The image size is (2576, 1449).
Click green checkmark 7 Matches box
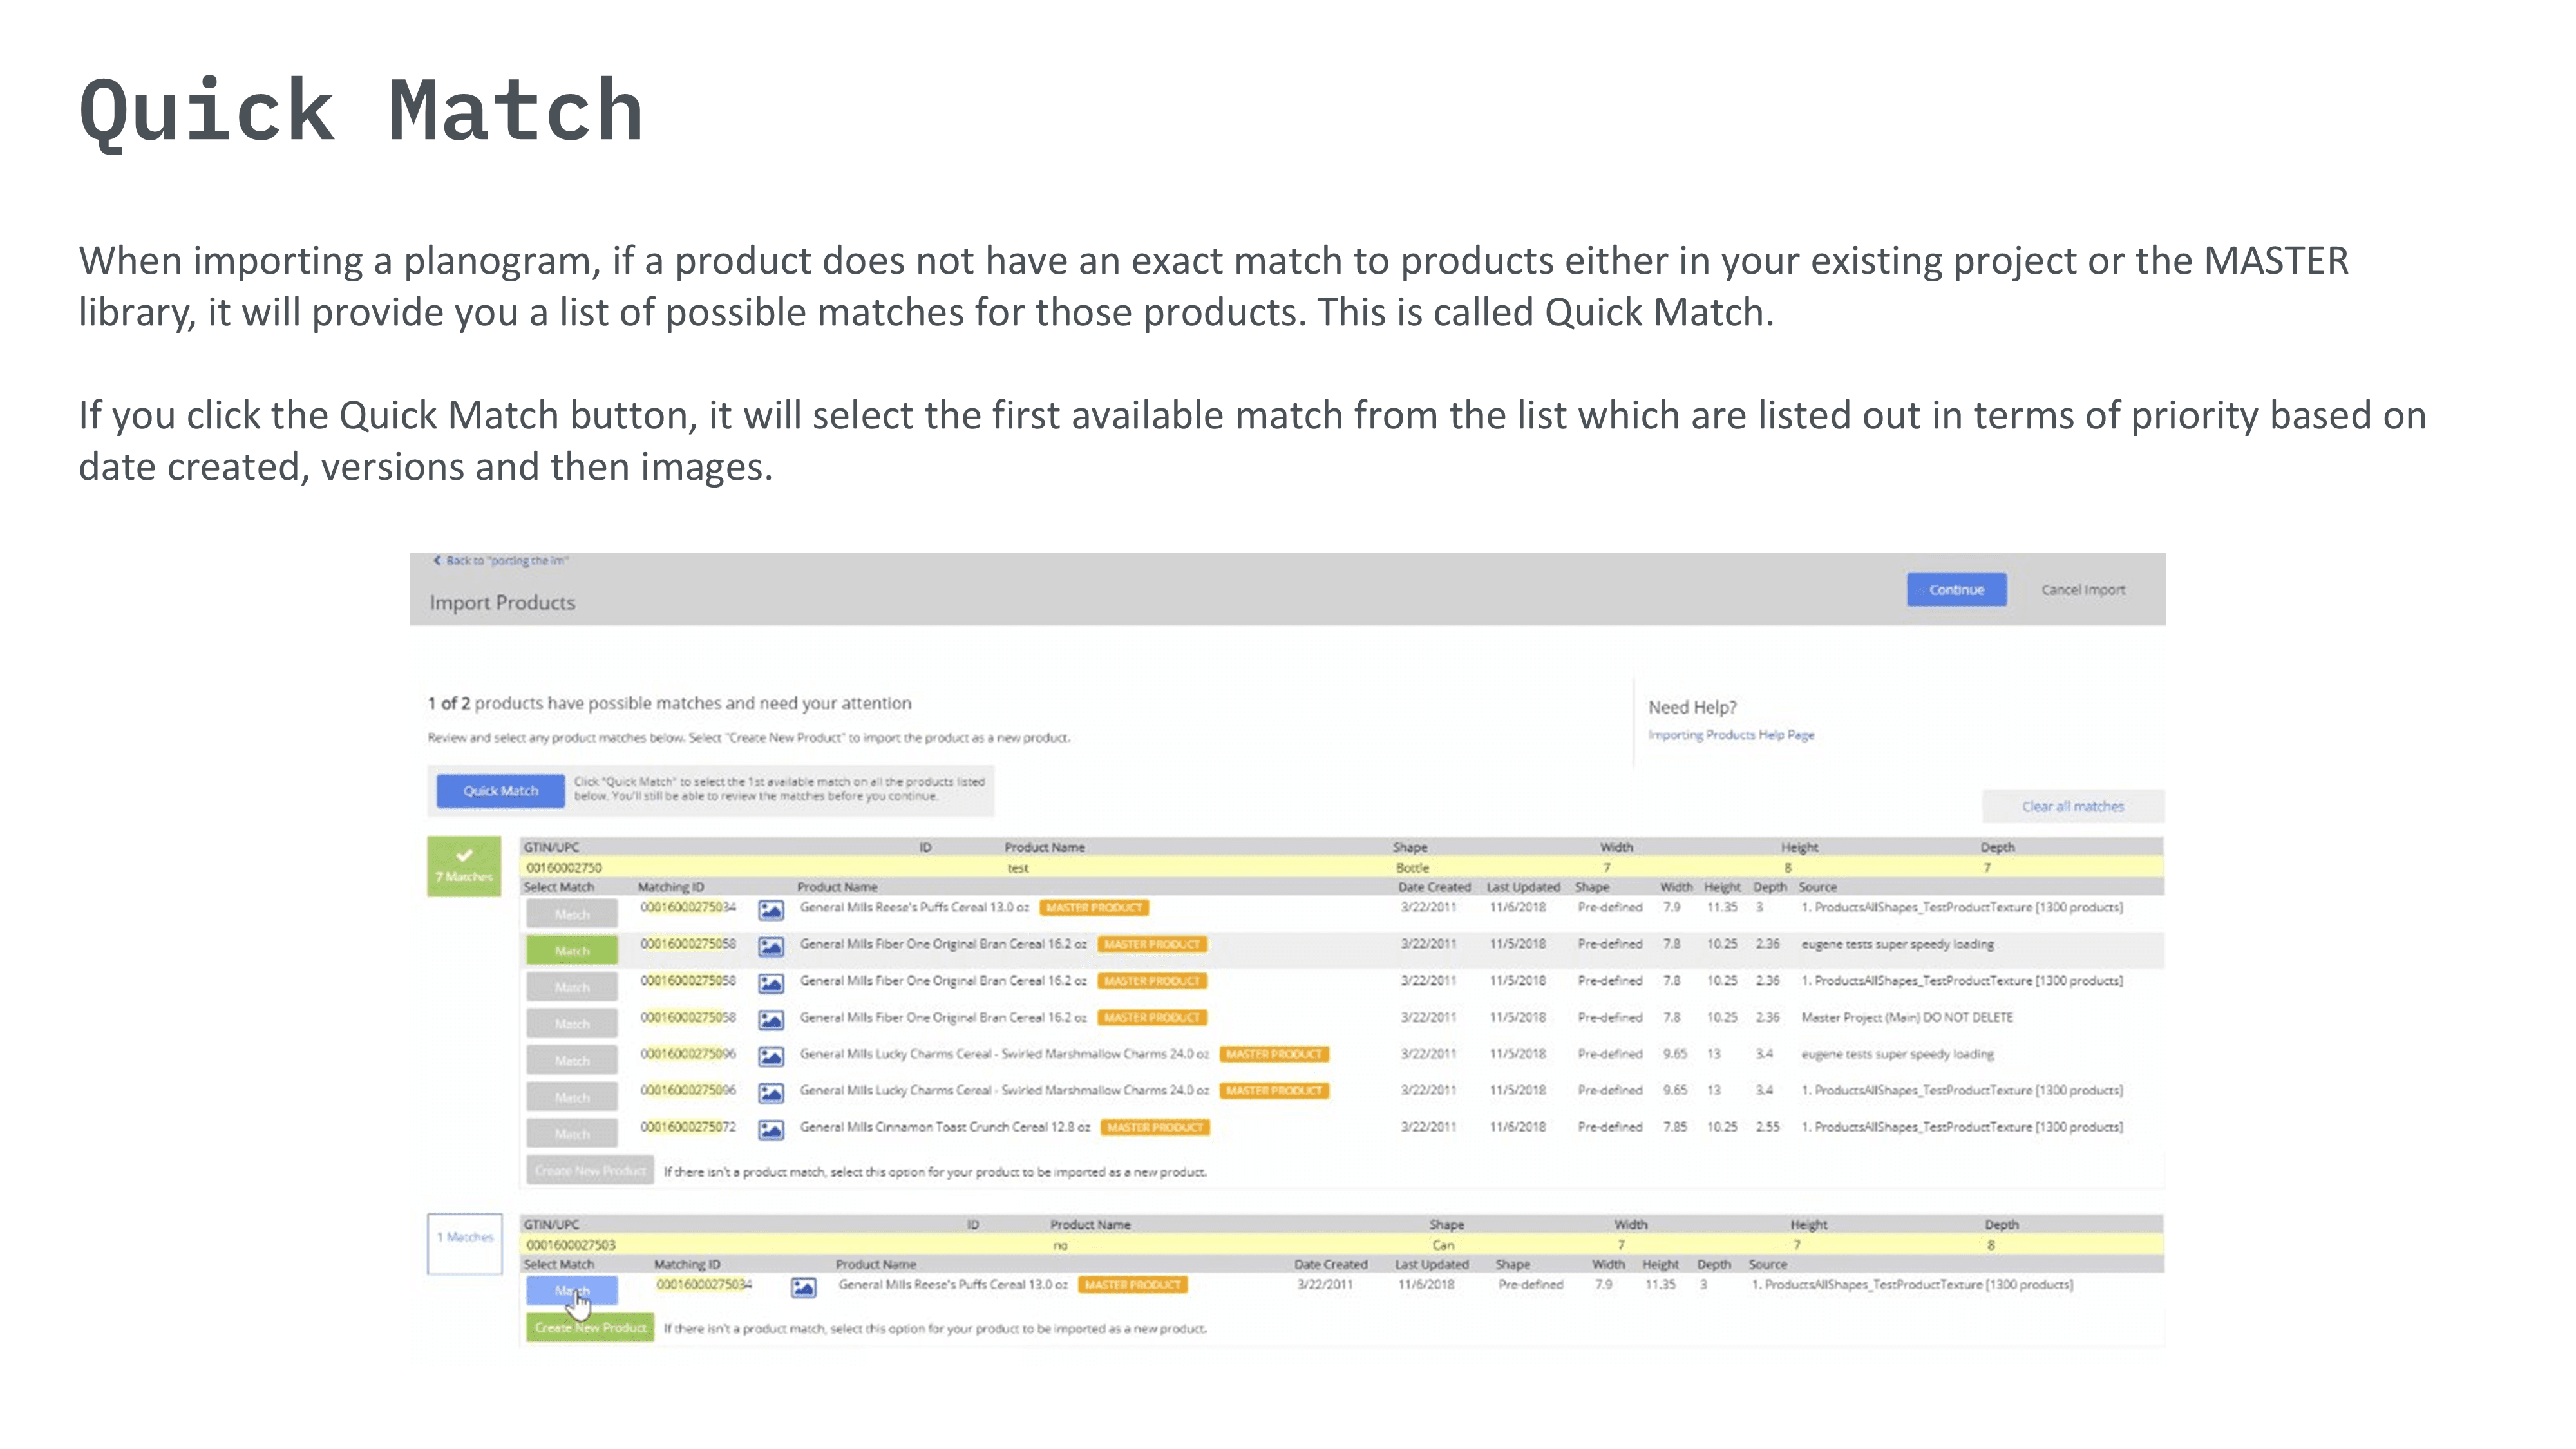tap(464, 865)
